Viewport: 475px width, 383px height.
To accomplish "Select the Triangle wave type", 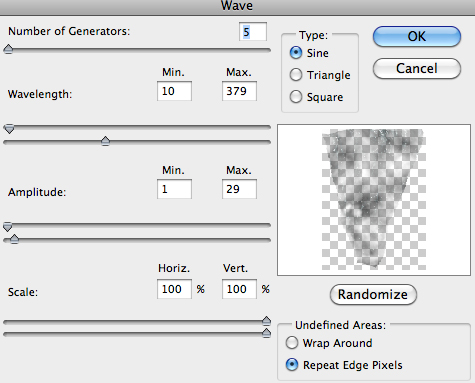I will point(296,75).
